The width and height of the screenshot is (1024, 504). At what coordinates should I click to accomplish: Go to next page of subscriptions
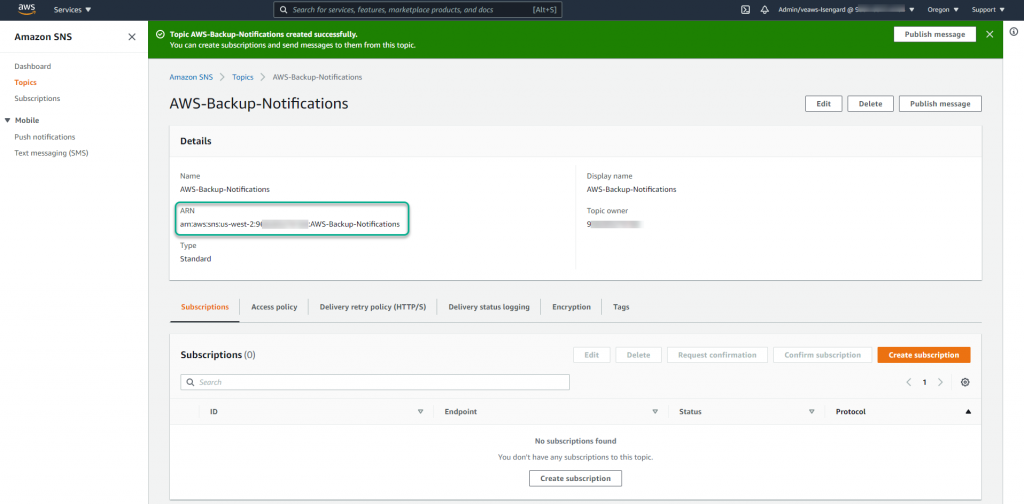pos(941,382)
